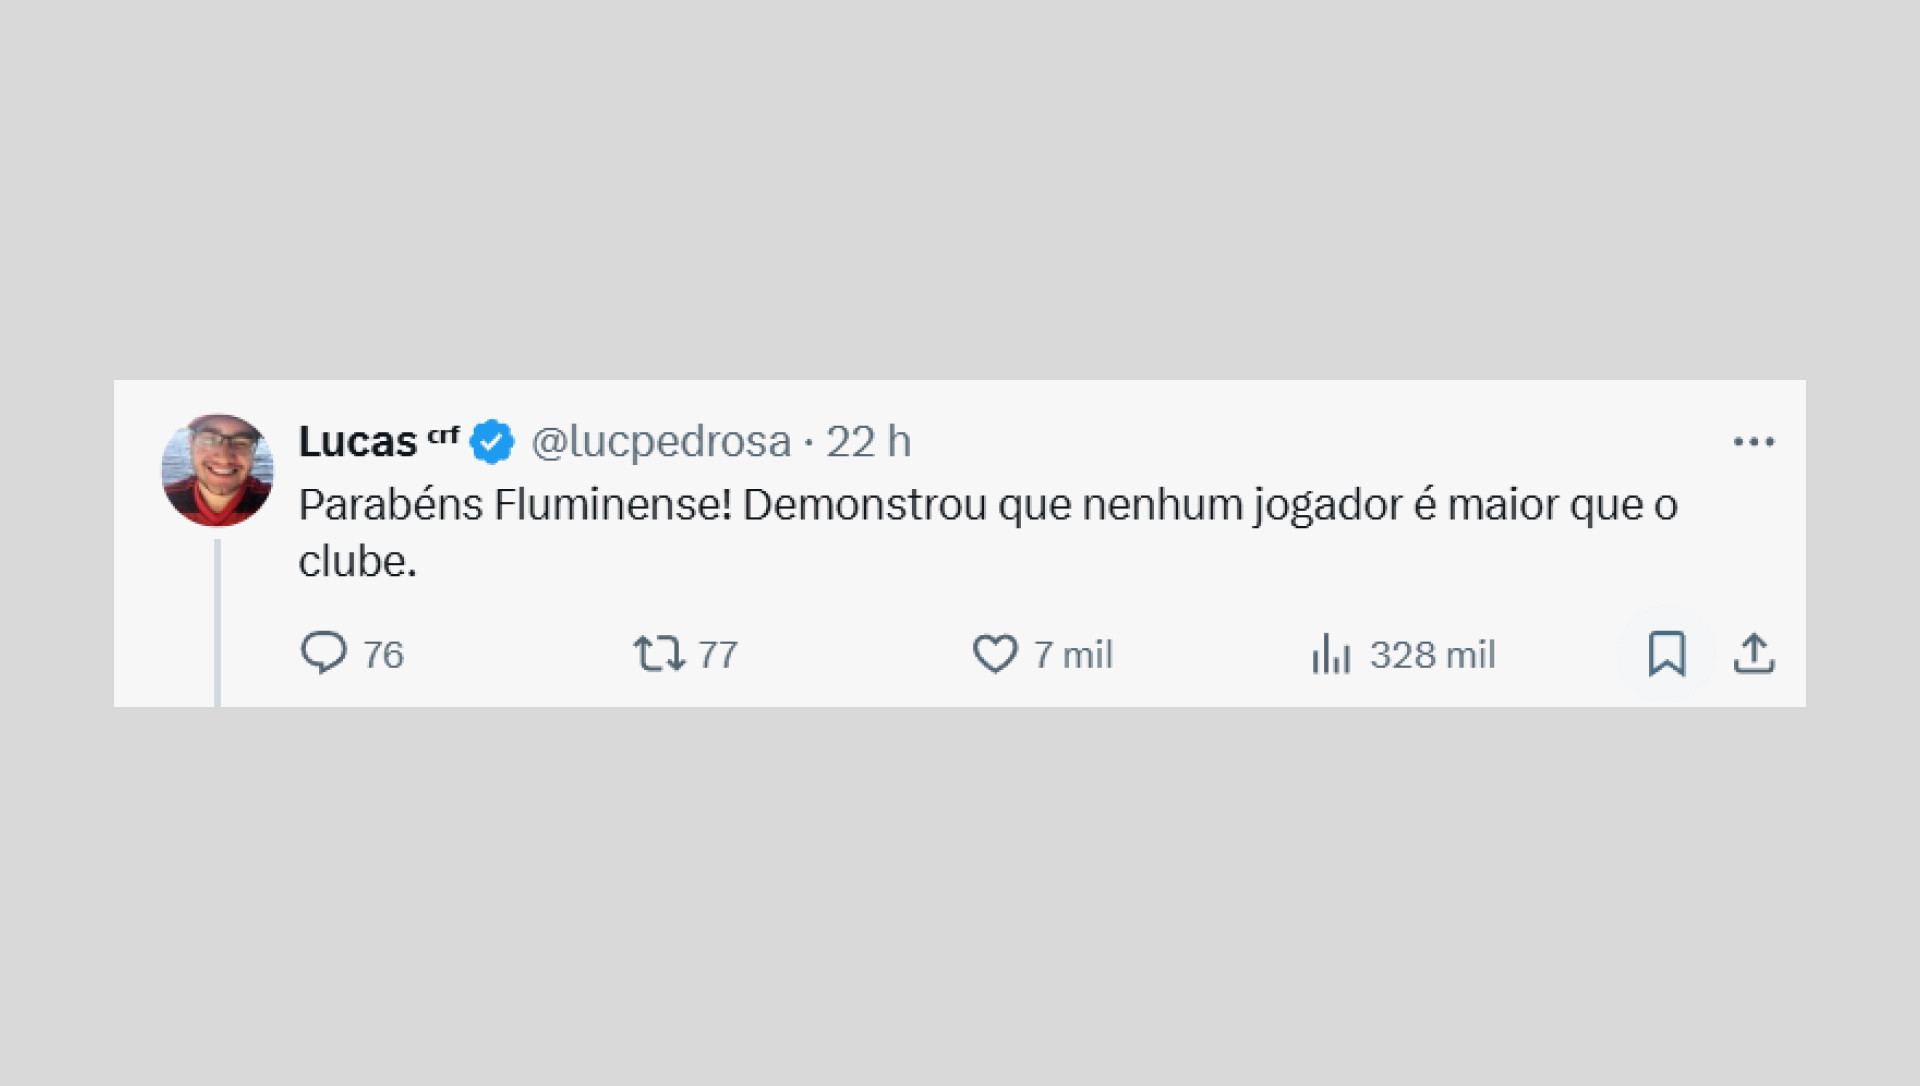
Task: View the 7 mil likes list
Action: tap(1072, 655)
